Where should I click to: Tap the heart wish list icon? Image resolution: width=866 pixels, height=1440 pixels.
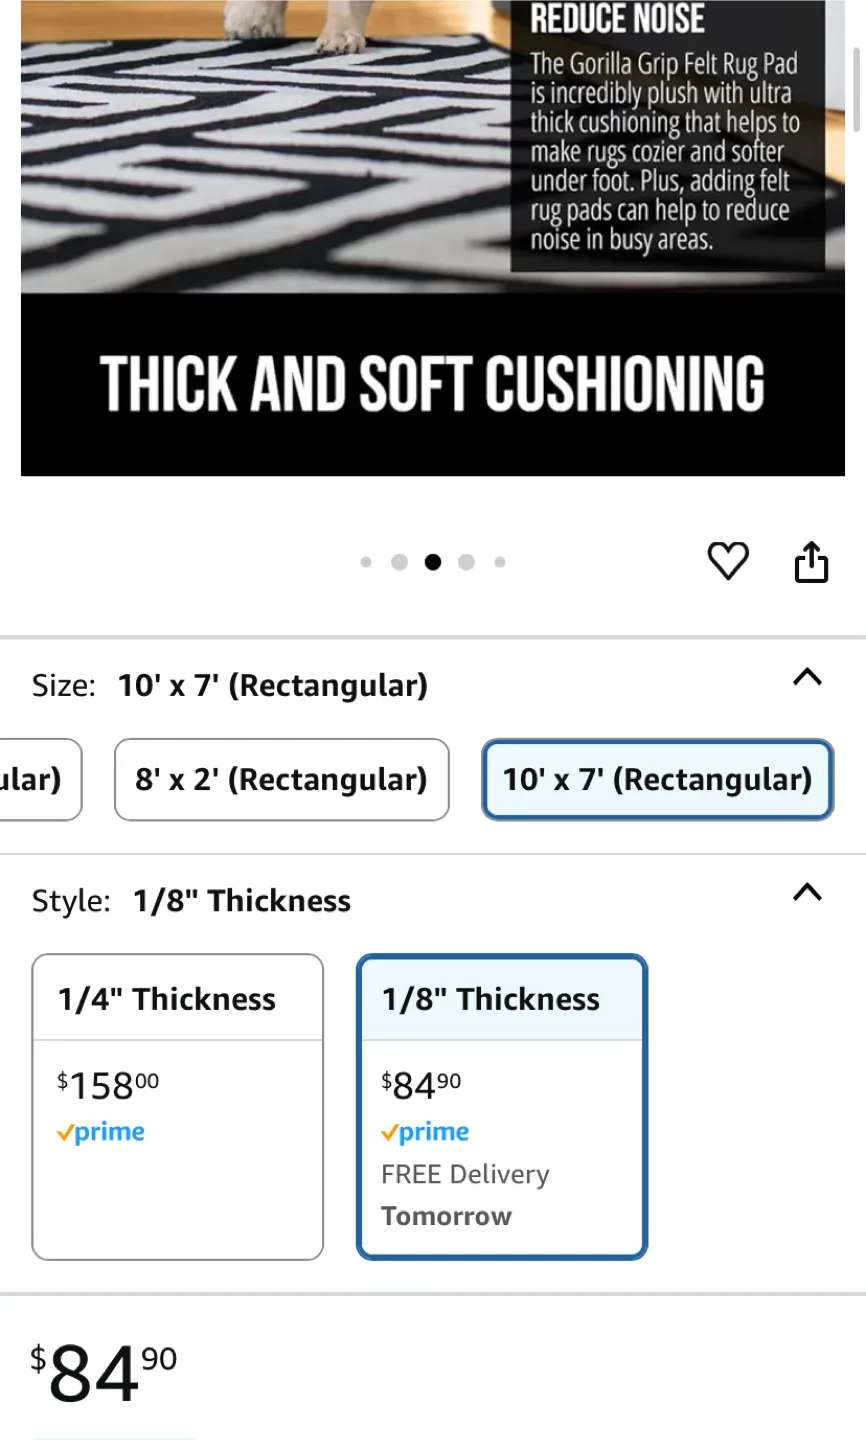[728, 561]
